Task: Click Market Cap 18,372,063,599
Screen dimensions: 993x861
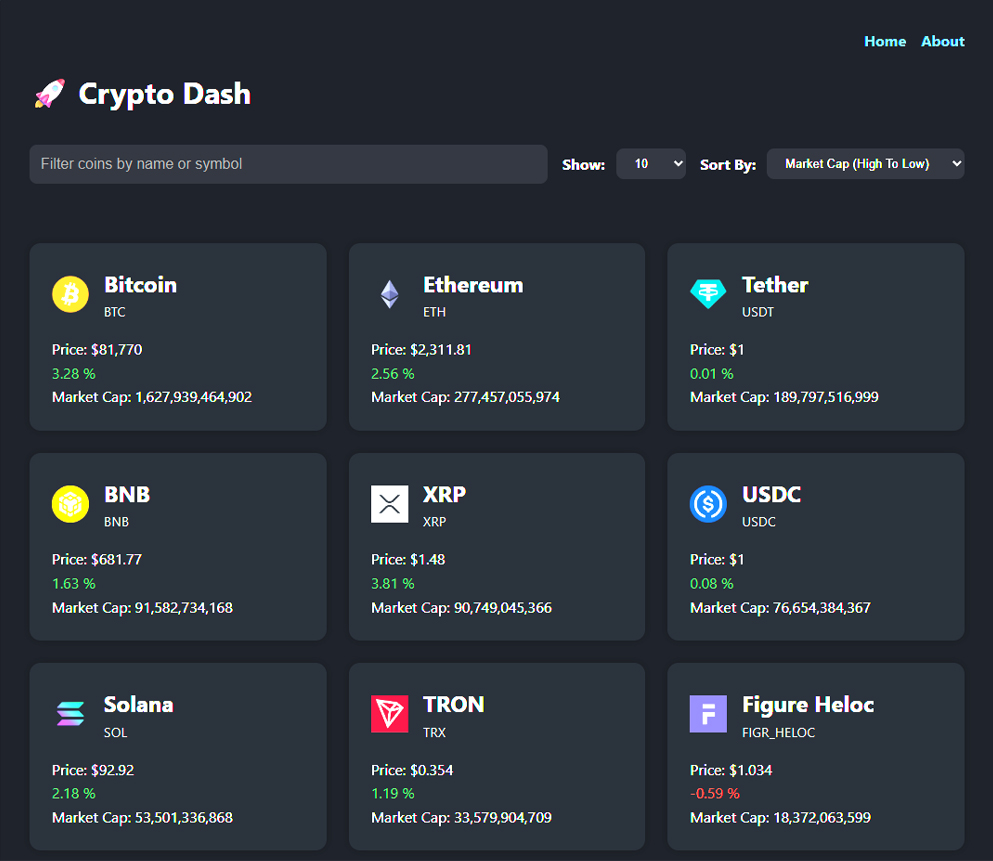Action: [780, 817]
